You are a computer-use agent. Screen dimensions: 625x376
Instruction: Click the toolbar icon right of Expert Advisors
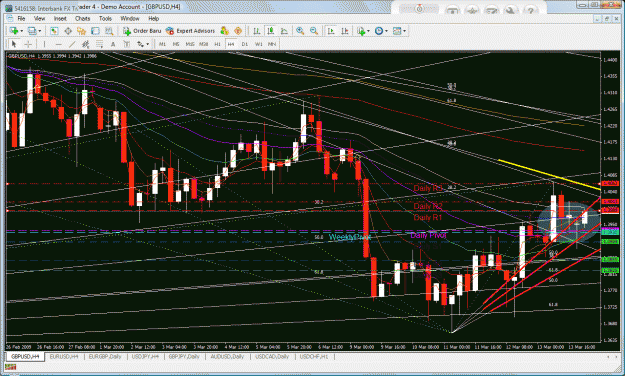tap(224, 31)
